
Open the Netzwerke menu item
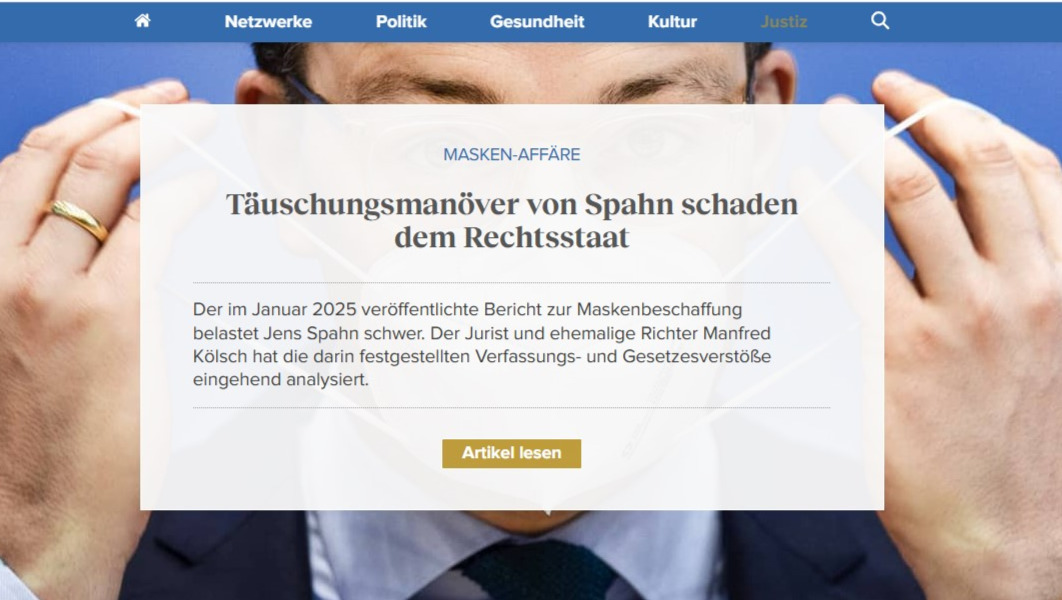pyautogui.click(x=268, y=22)
